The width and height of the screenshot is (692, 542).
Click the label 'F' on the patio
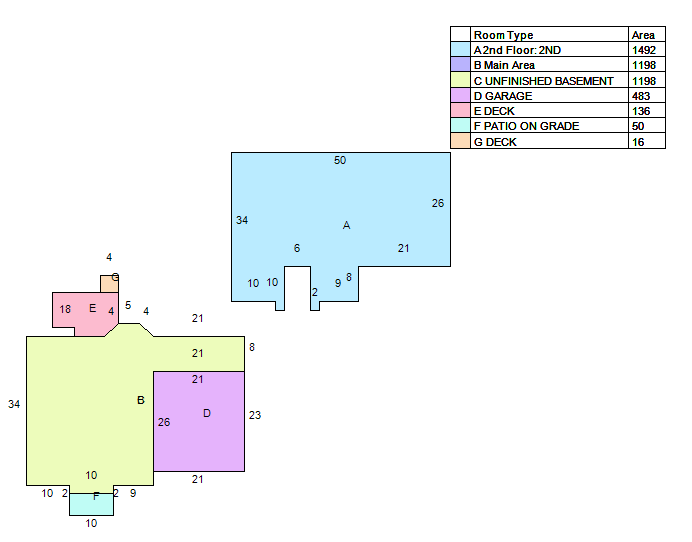coord(96,497)
